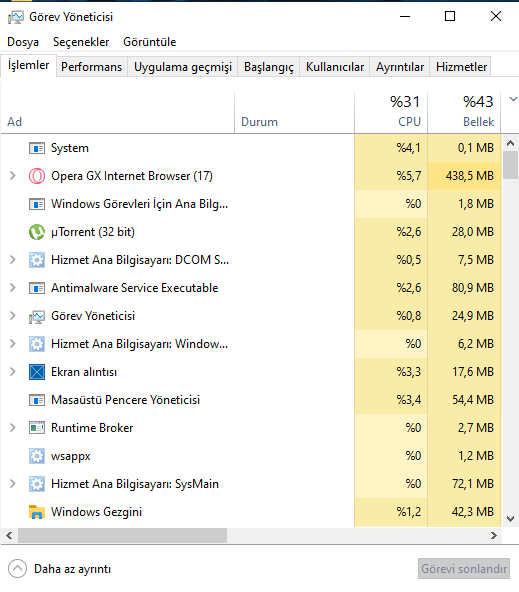
Task: Click the %3,3 CPU value for Ekran alıntısı
Action: (408, 372)
